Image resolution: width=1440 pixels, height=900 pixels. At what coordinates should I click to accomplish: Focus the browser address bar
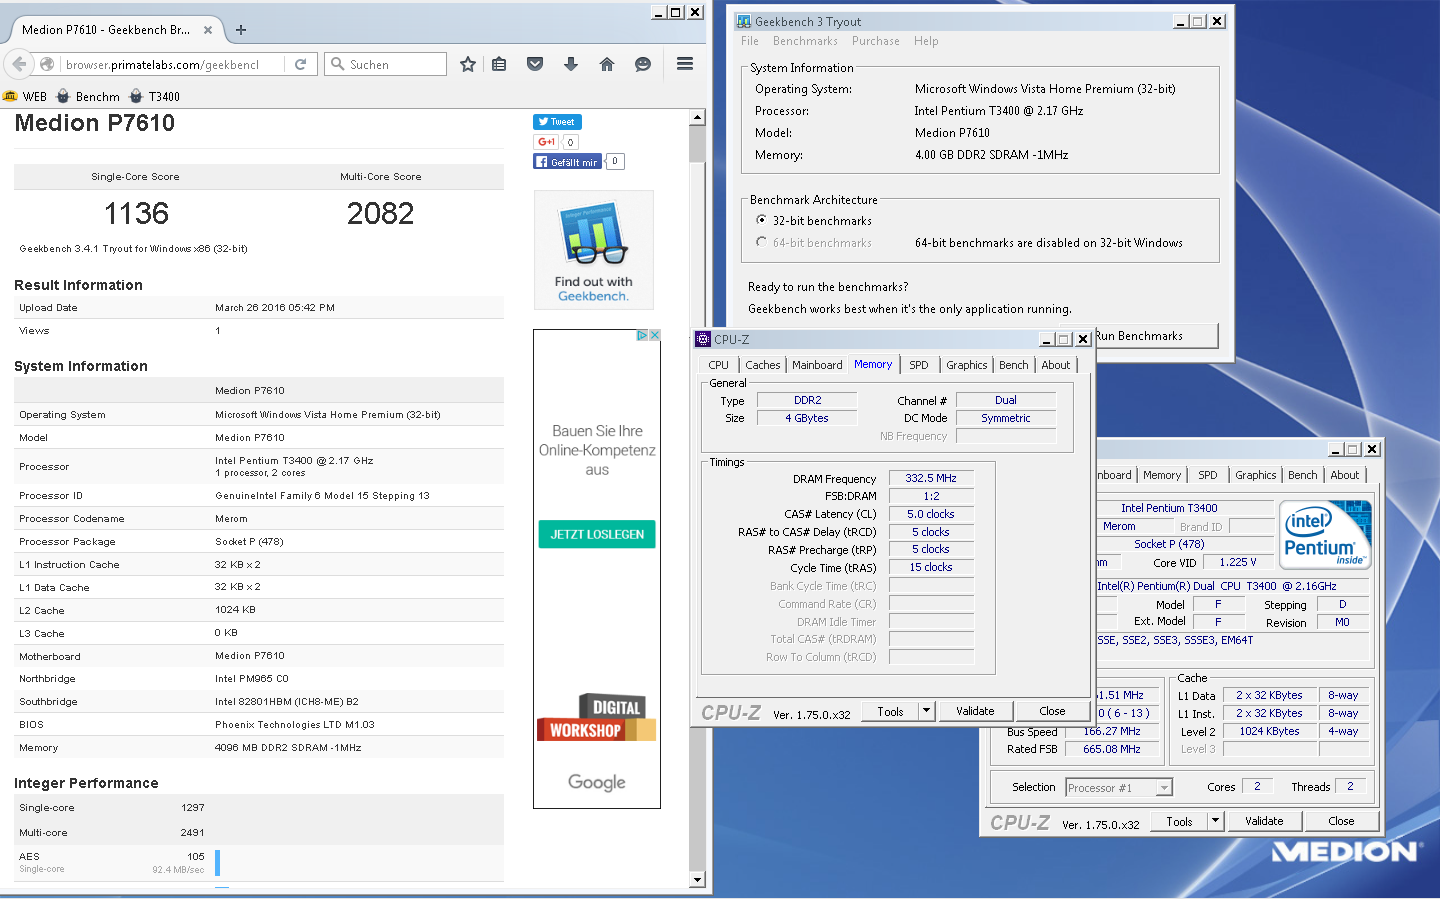pos(170,64)
